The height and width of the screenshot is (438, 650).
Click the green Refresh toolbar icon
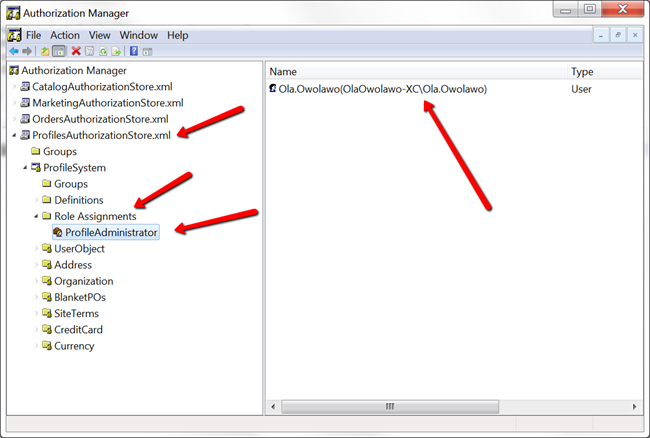pos(103,51)
